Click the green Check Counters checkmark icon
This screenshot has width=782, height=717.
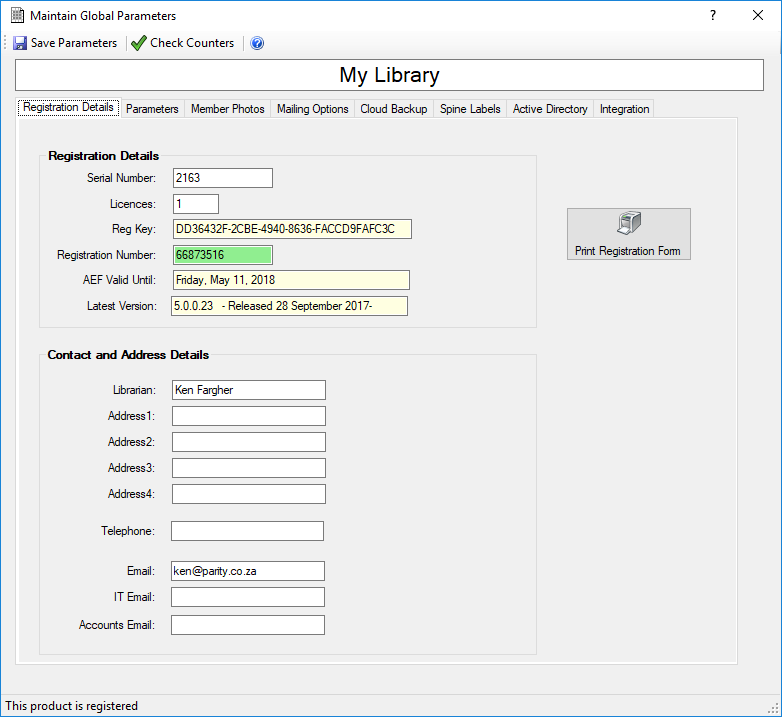[138, 43]
